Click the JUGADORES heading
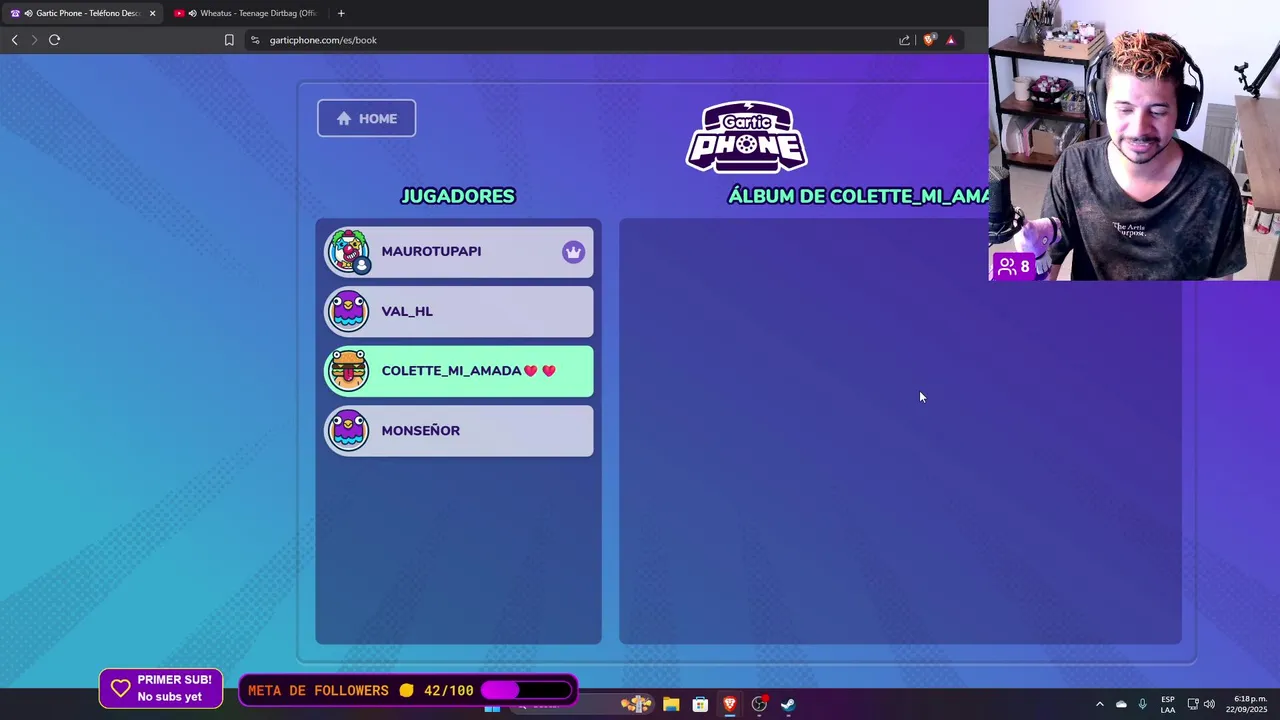Viewport: 1280px width, 720px height. point(458,196)
